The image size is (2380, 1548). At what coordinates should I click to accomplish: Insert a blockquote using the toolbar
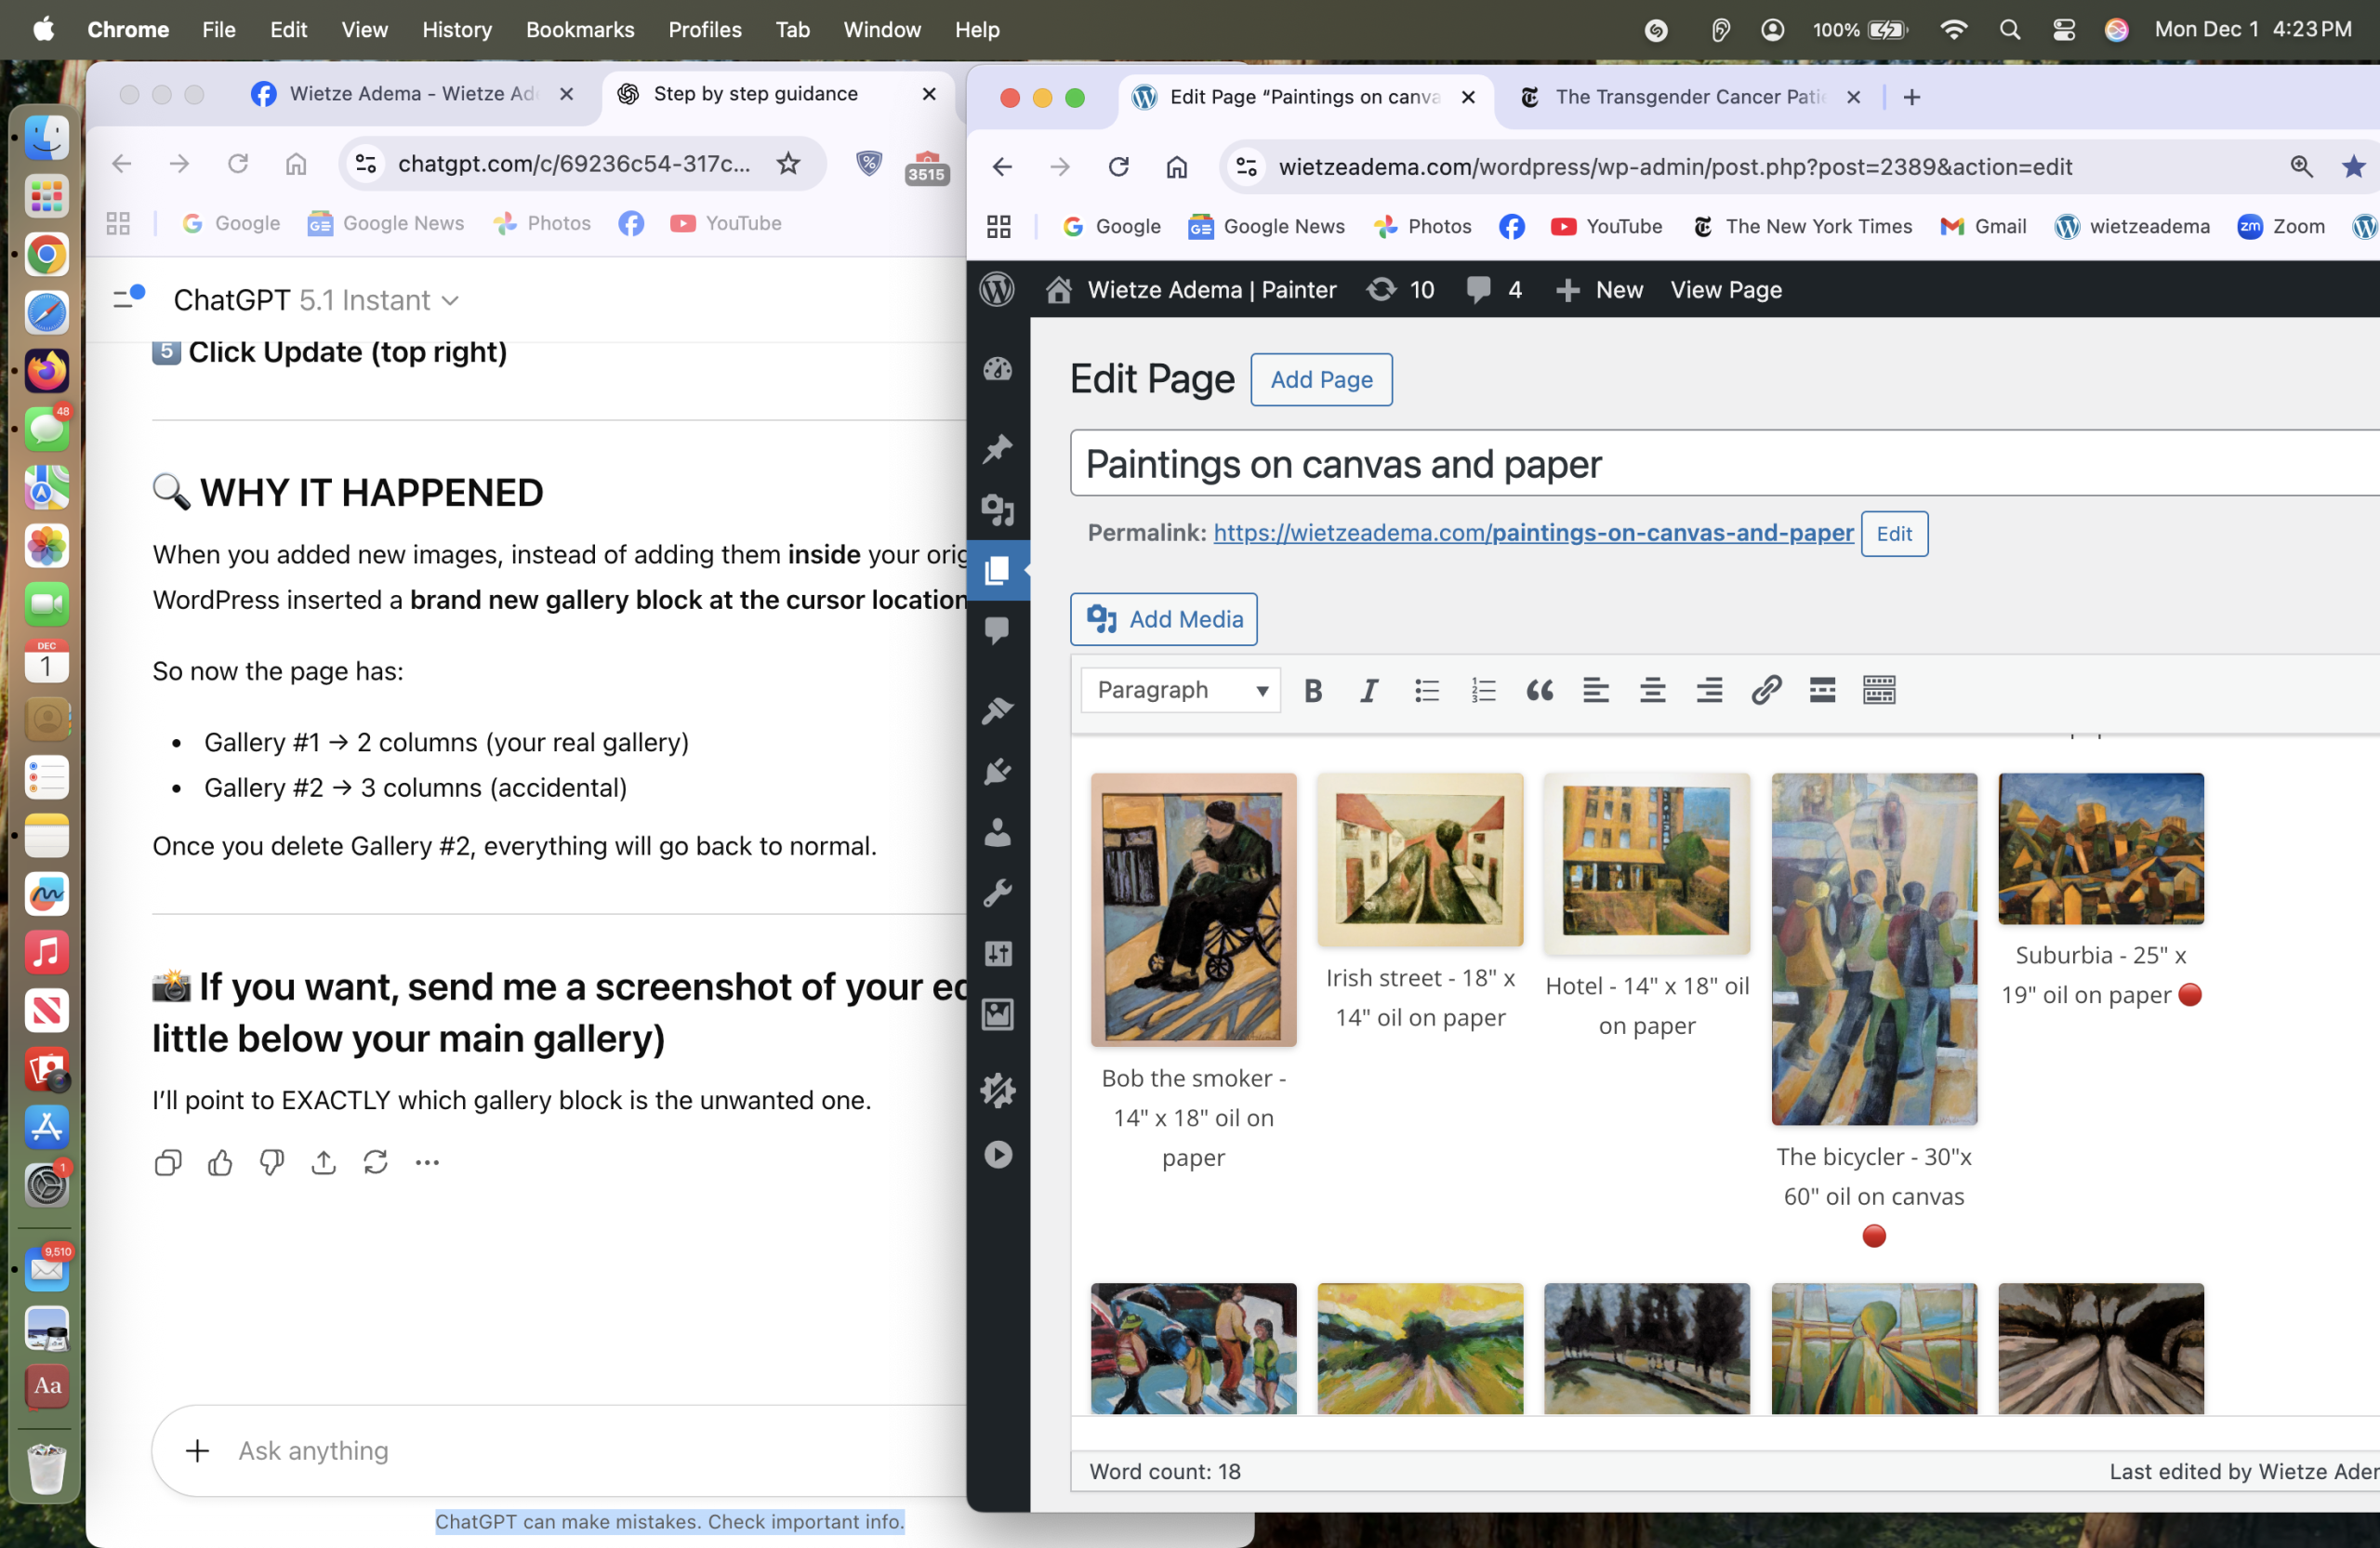tap(1539, 690)
